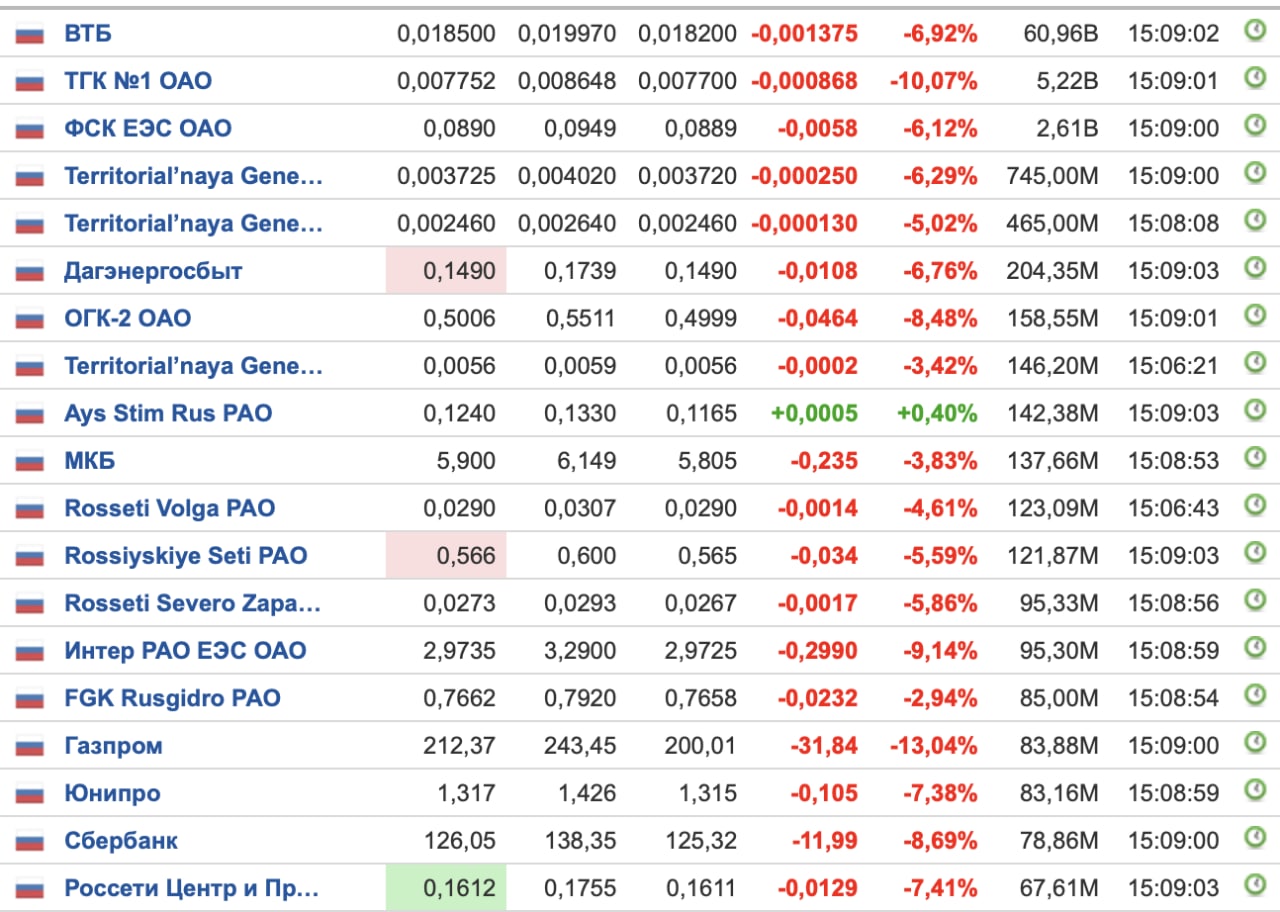Click the time 15:06:21
The height and width of the screenshot is (912, 1280).
click(1173, 366)
